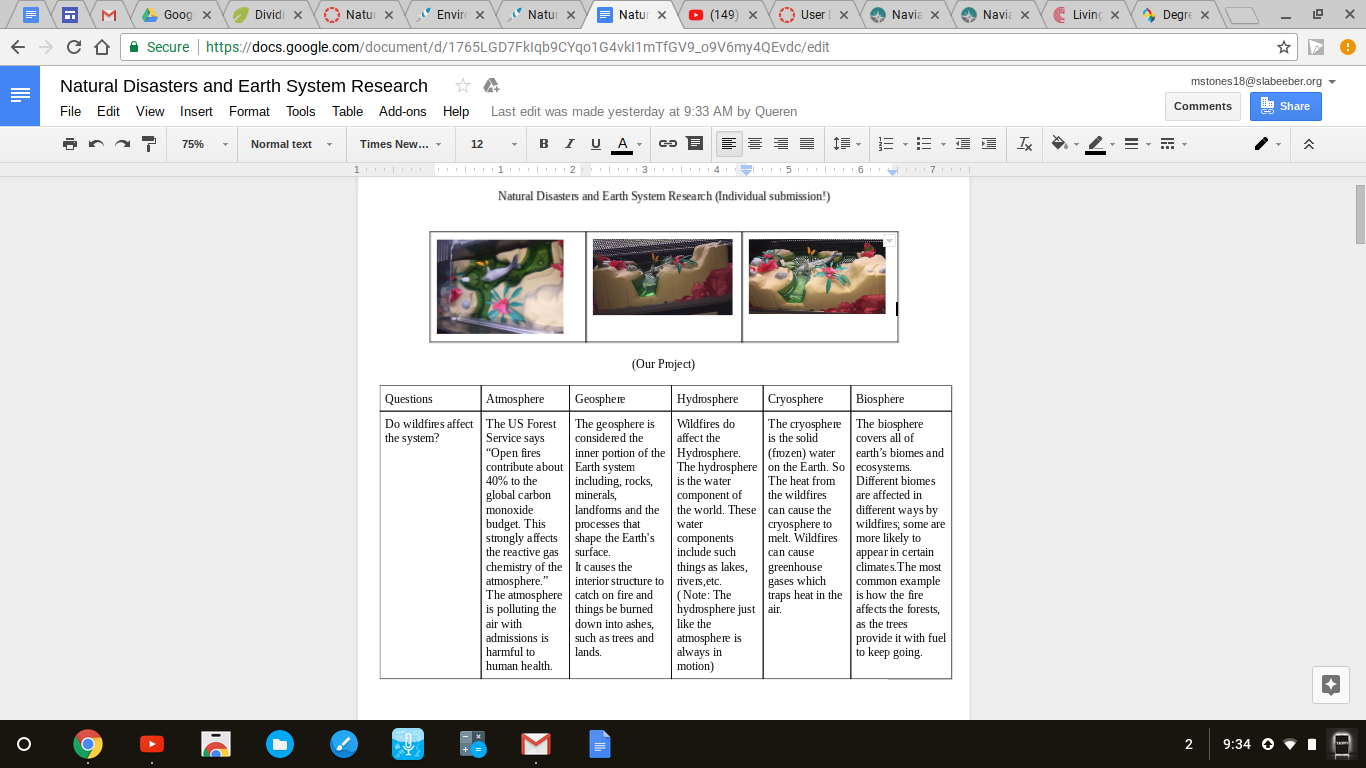Click the first project photo in table

pos(500,286)
